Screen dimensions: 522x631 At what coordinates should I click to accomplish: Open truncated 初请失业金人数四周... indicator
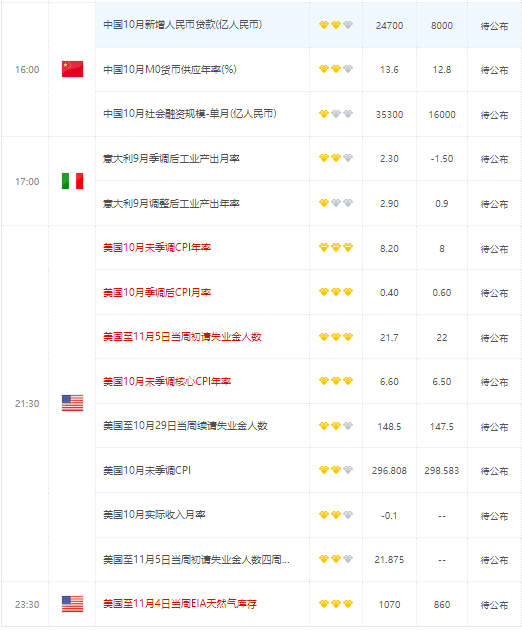click(196, 559)
